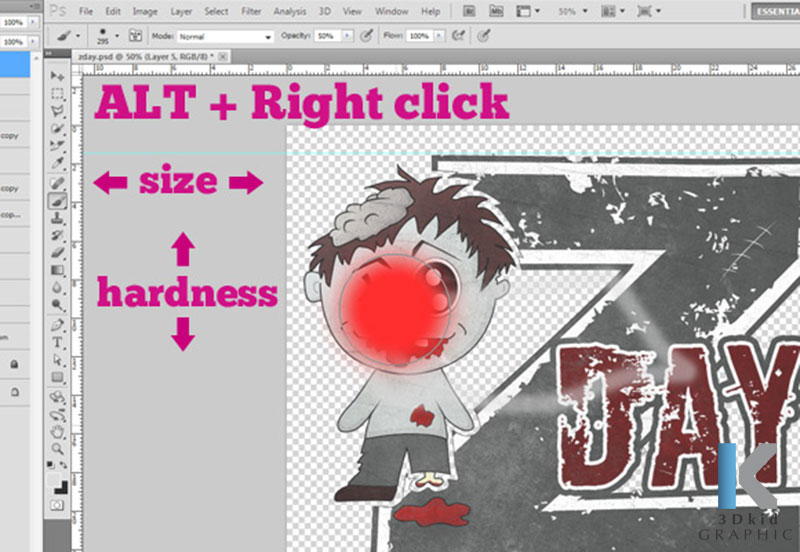Select the Crop tool
Image resolution: width=800 pixels, height=552 pixels.
[x=57, y=146]
